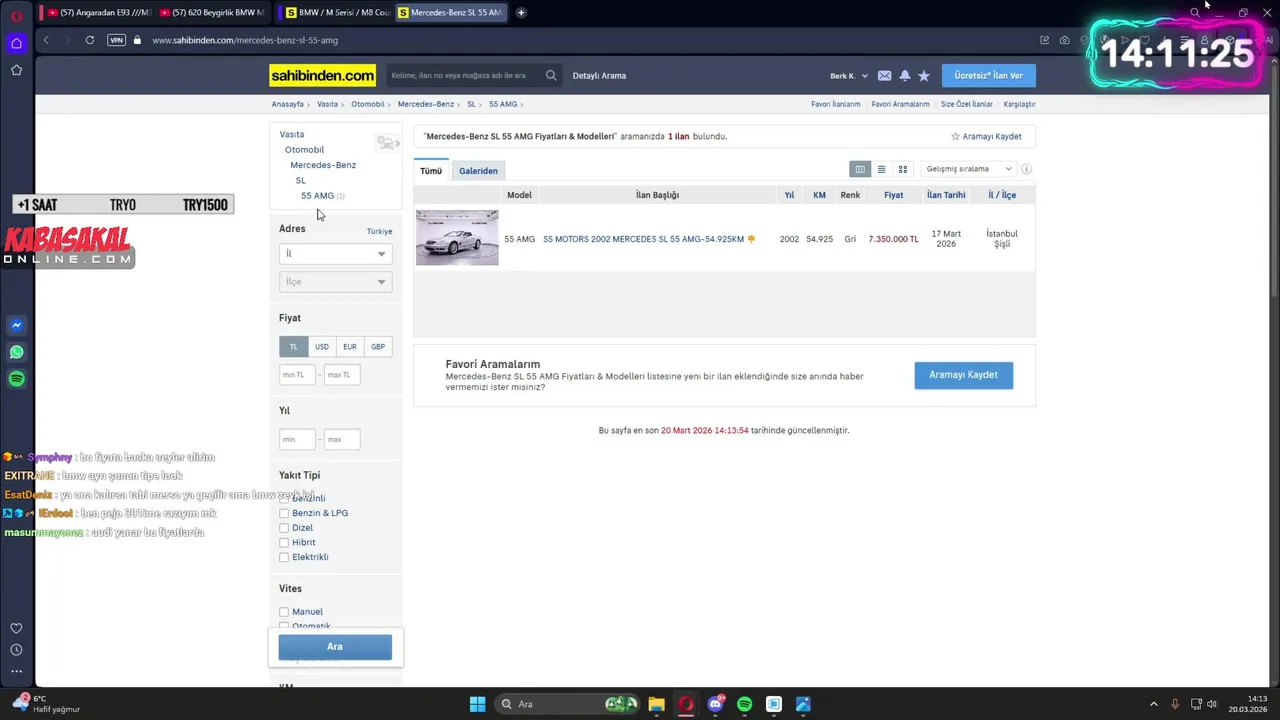This screenshot has width=1280, height=720.
Task: Click sahibinden.com logo
Action: pos(322,76)
